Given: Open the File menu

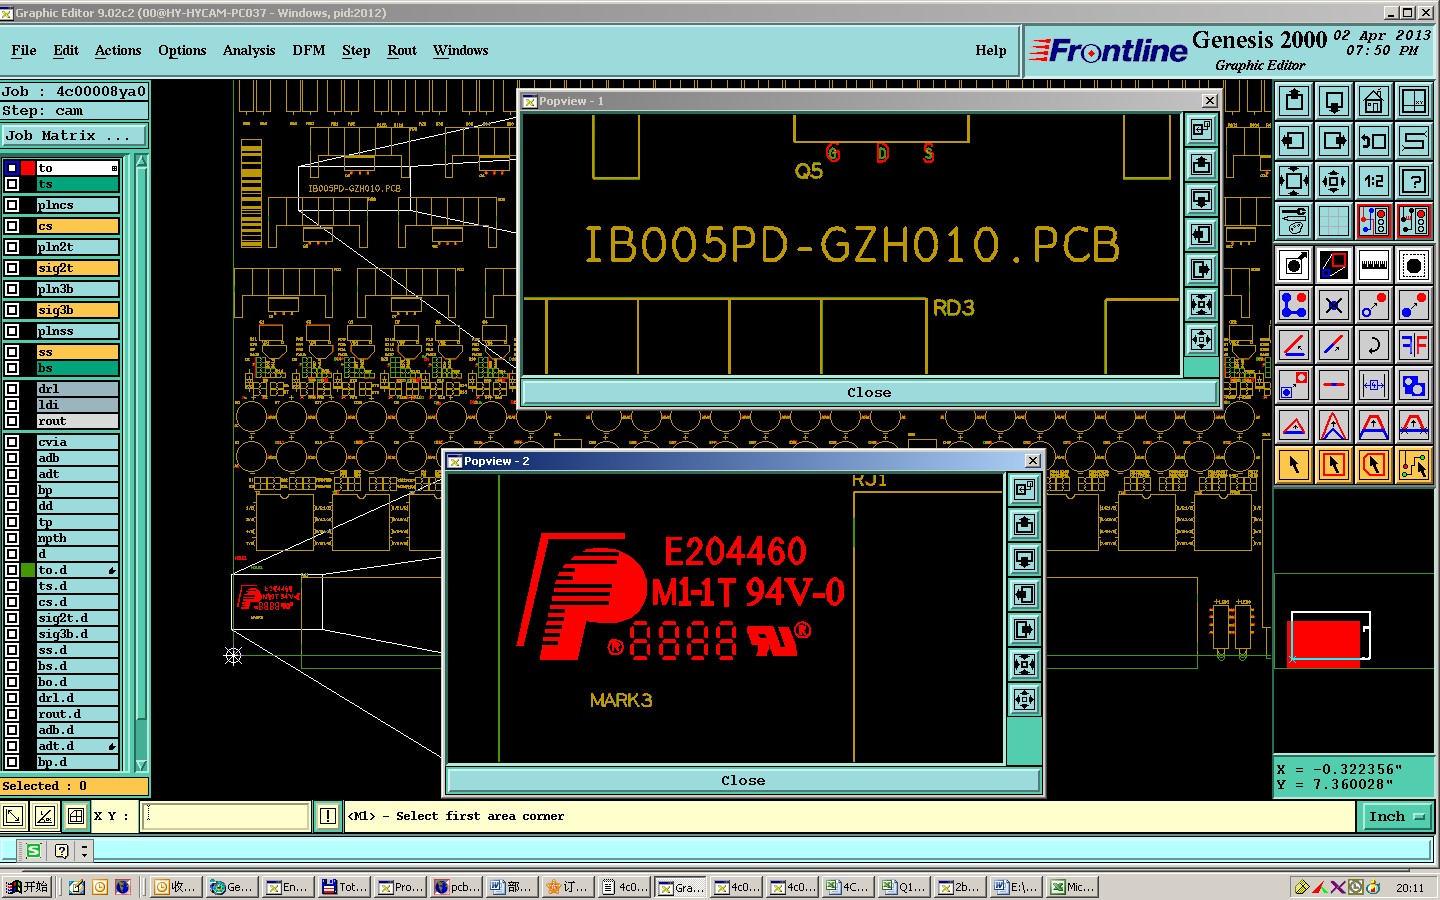Looking at the screenshot, I should point(24,50).
